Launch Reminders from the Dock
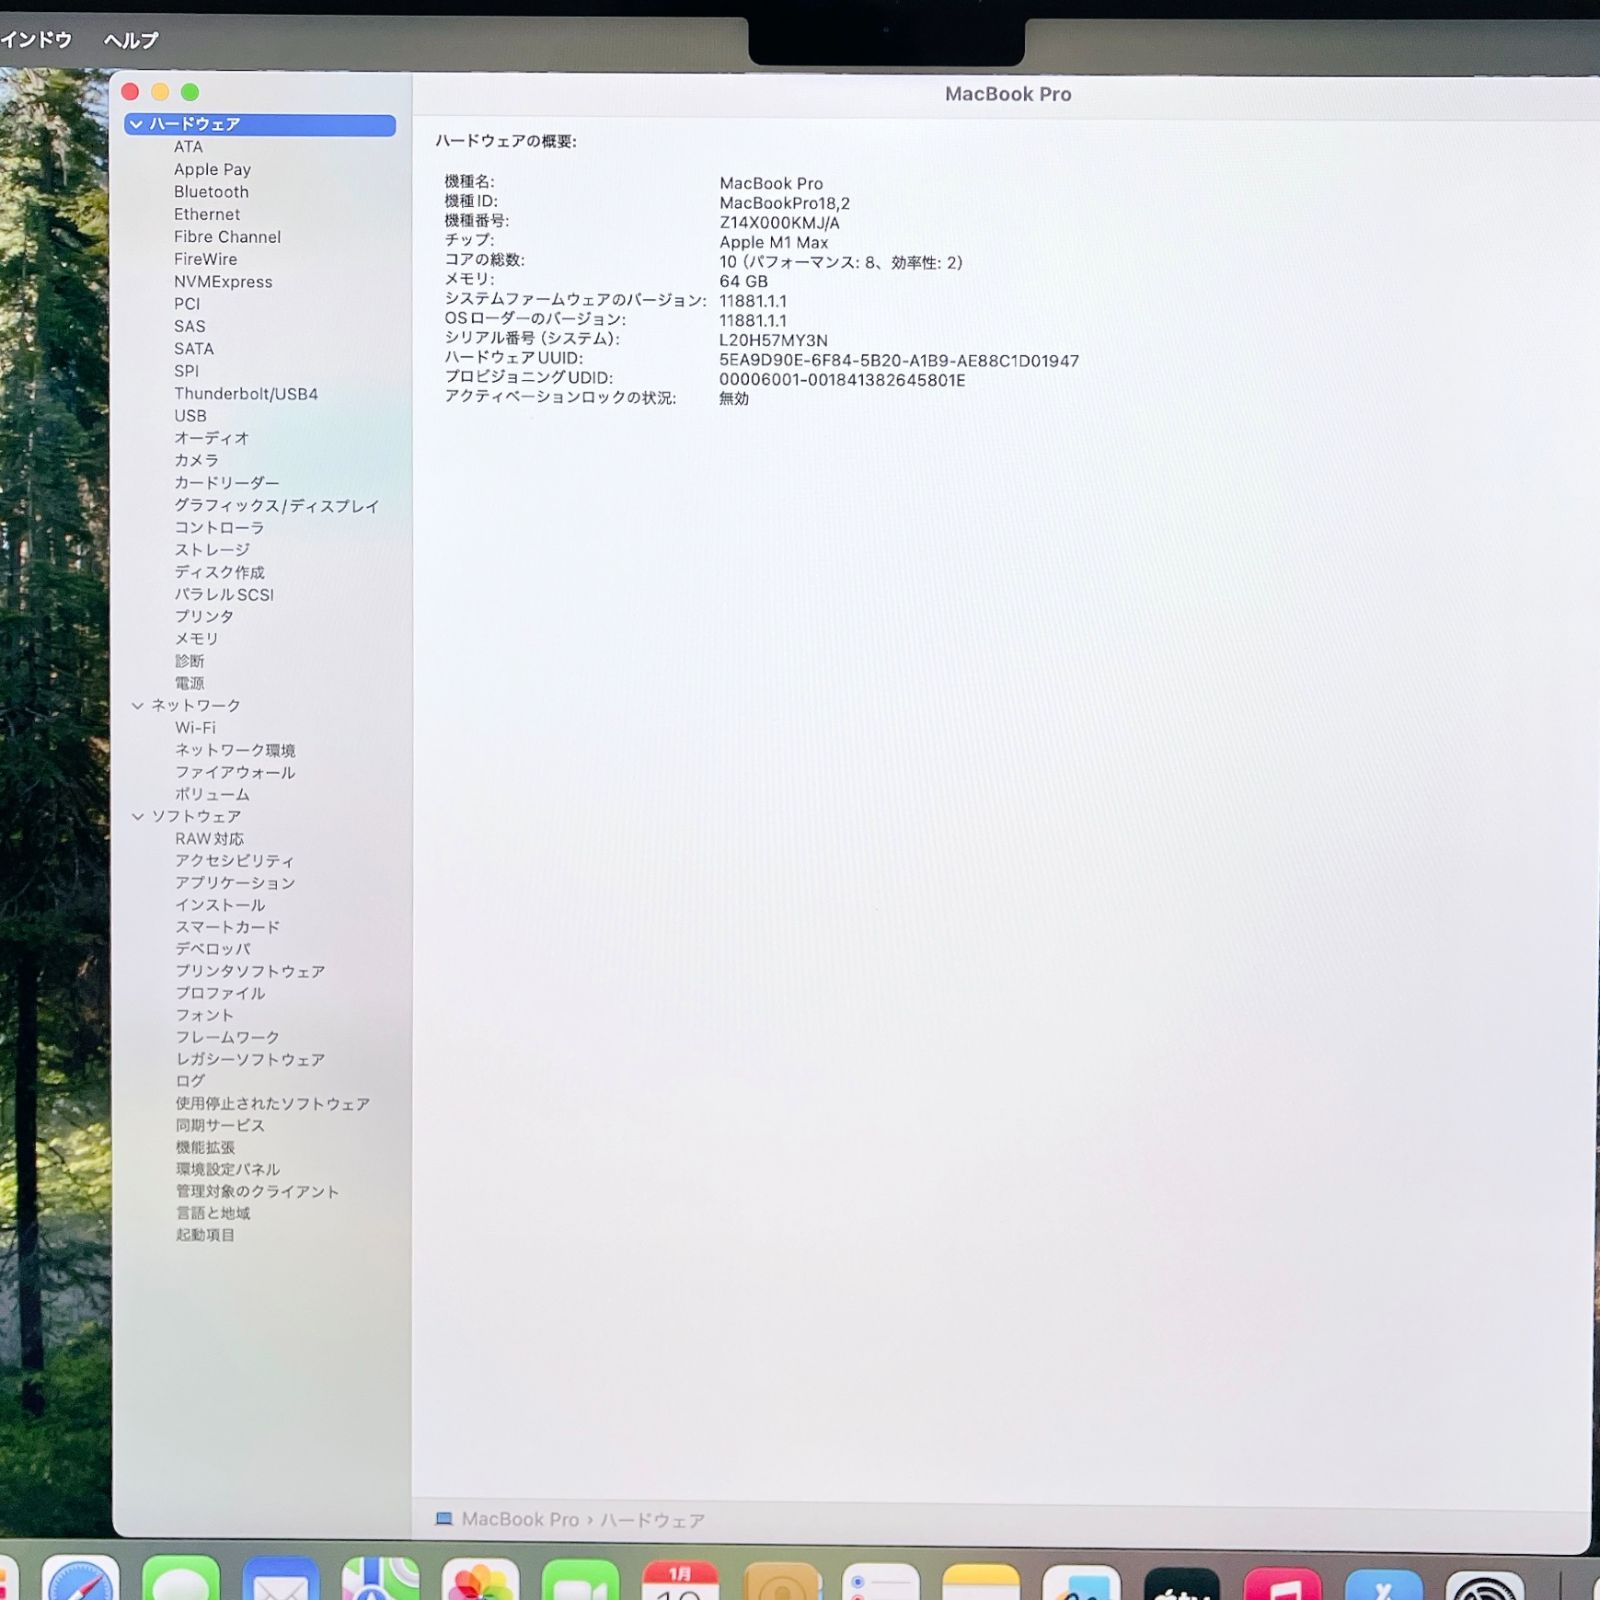The image size is (1600, 1600). 880,1580
